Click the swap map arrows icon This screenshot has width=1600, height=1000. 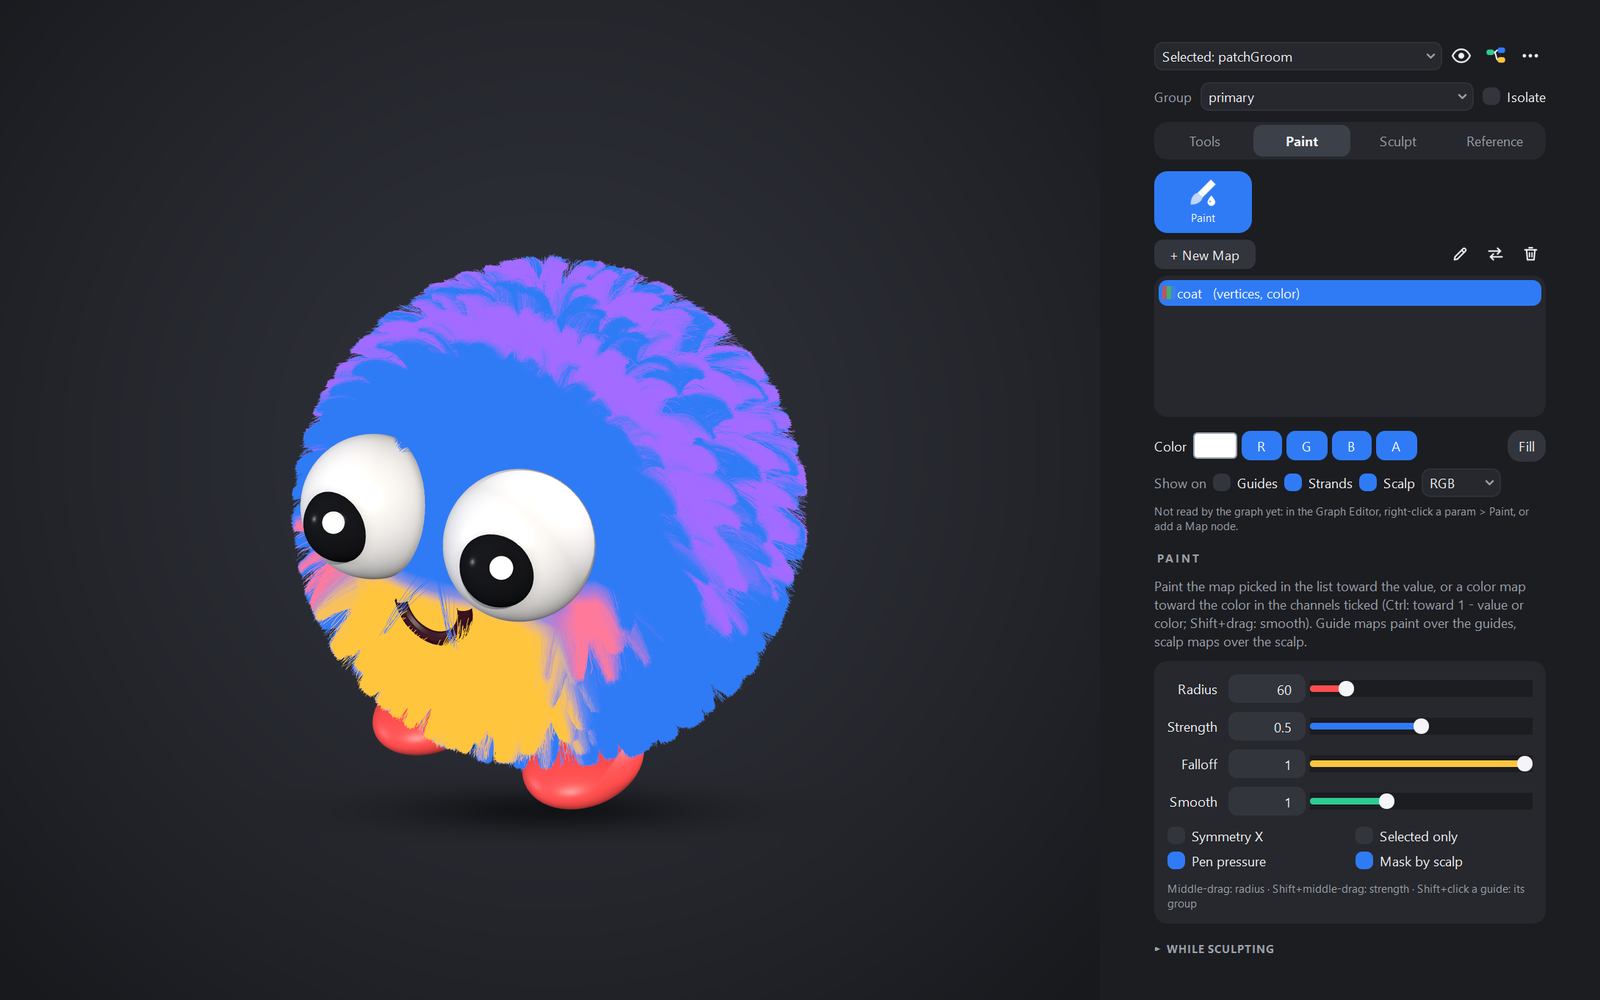click(x=1495, y=254)
